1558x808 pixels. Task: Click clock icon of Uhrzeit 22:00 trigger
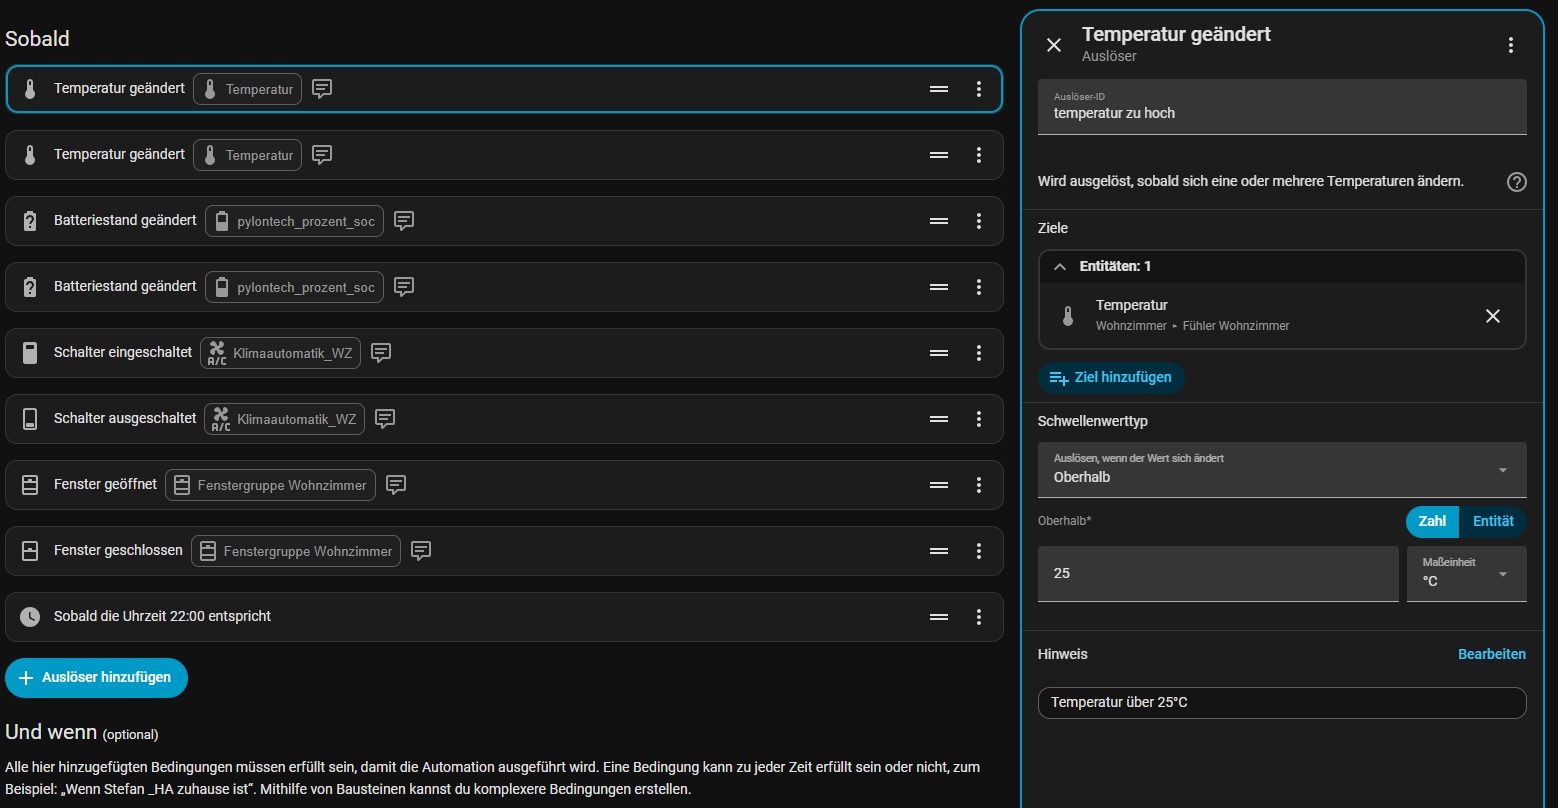tap(30, 617)
